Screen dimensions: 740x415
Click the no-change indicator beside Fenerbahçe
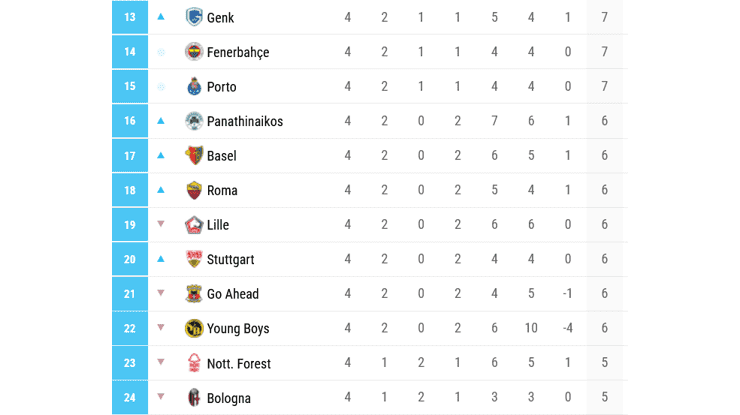160,52
